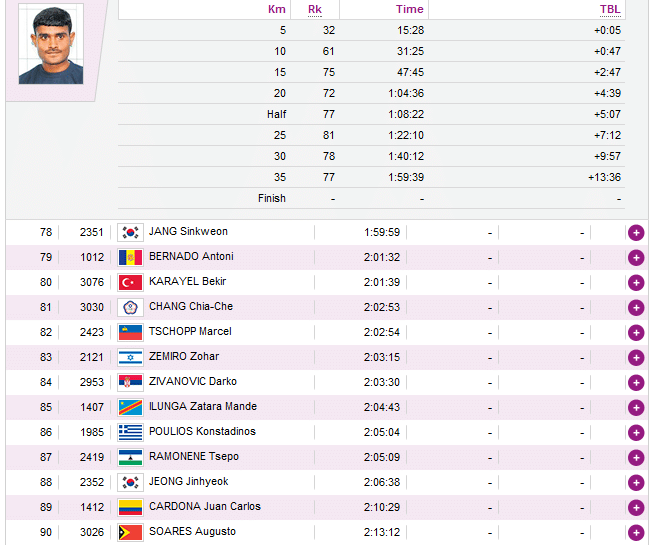The height and width of the screenshot is (545, 652).
Task: Click plus icon beside ZEMIRO Zohar
Action: pyautogui.click(x=635, y=357)
